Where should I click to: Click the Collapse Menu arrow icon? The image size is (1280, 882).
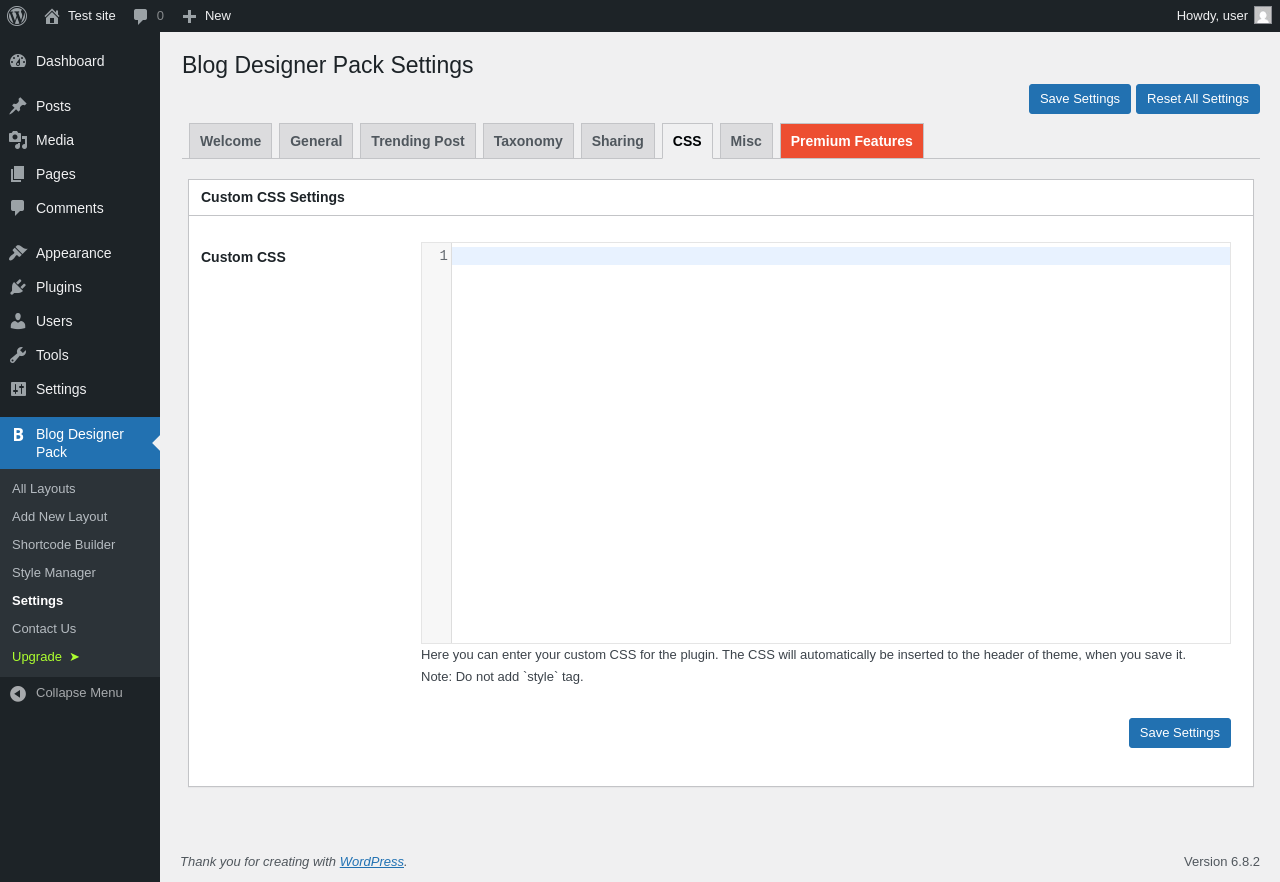coord(18,693)
